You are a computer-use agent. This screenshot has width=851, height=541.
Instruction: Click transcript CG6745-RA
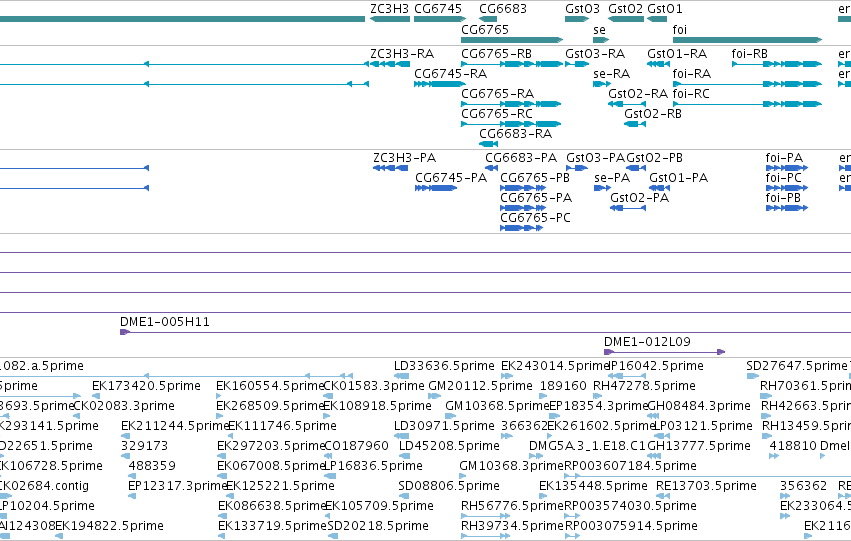click(440, 84)
